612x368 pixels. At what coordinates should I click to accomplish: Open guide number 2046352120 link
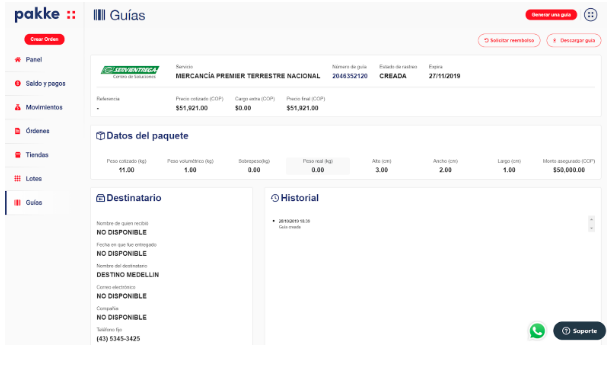(350, 76)
